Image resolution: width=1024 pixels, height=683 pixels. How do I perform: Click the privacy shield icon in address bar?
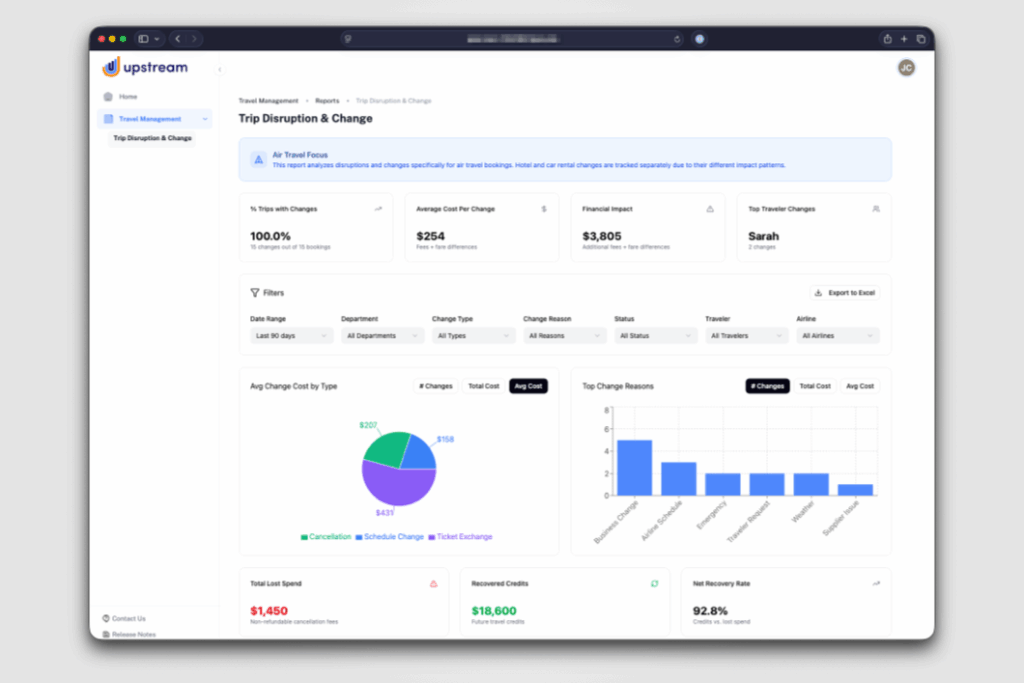[x=348, y=39]
